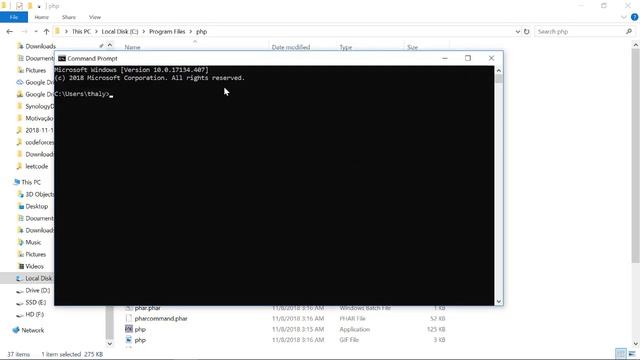
Task: Open pinned Downloads in Quick access
Action: pos(40,46)
